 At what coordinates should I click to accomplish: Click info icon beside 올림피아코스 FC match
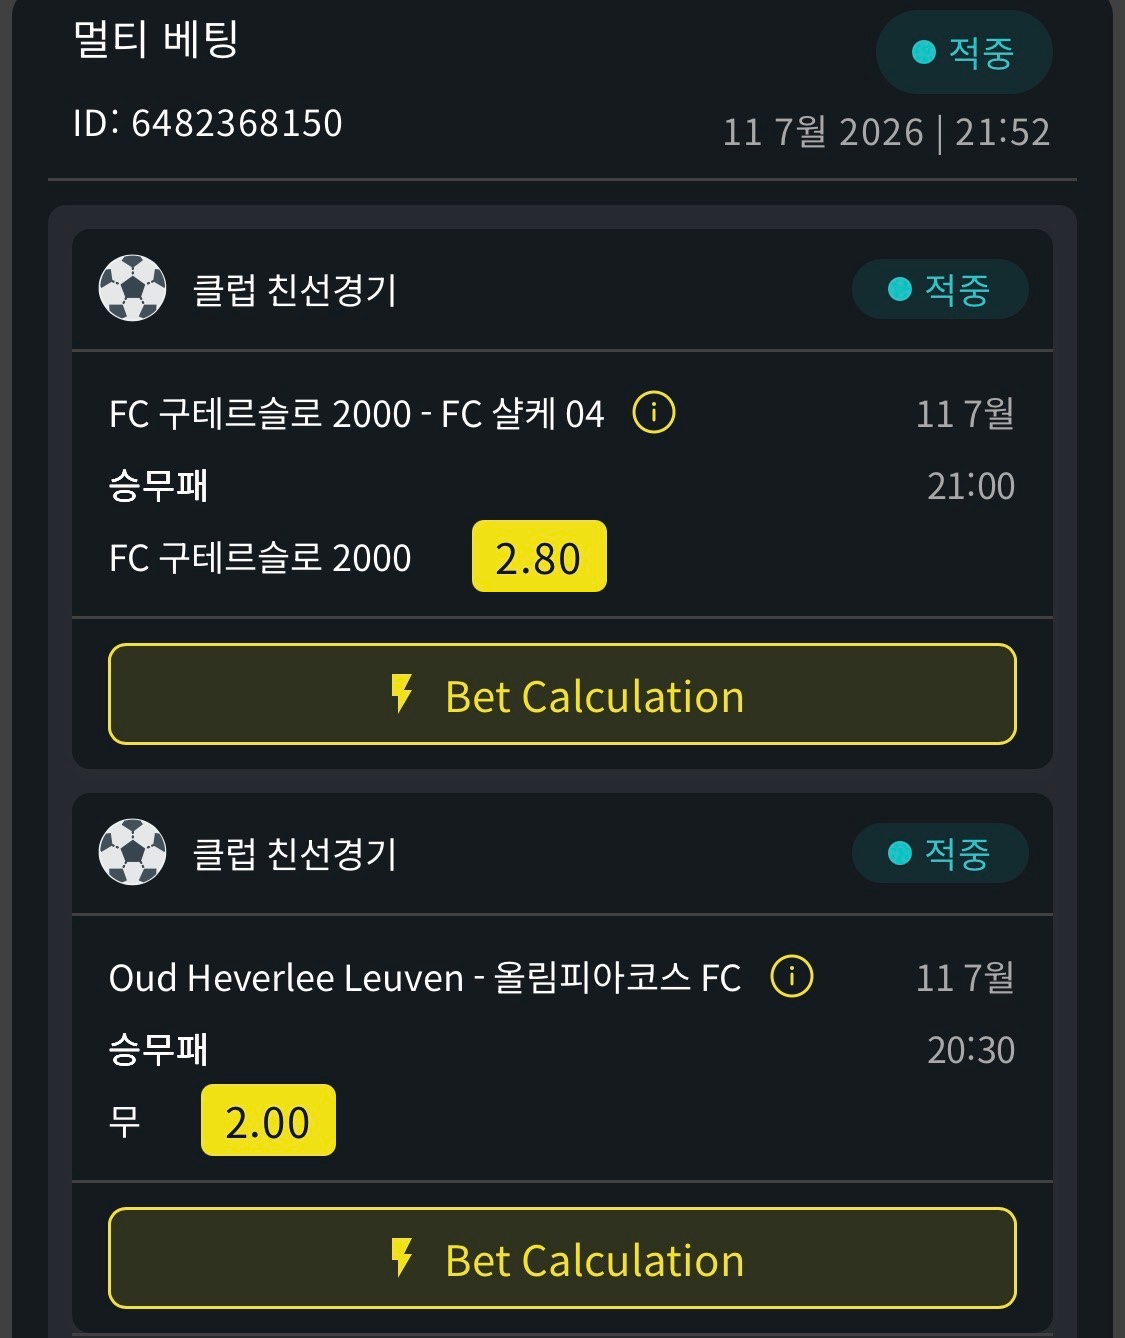pyautogui.click(x=792, y=976)
